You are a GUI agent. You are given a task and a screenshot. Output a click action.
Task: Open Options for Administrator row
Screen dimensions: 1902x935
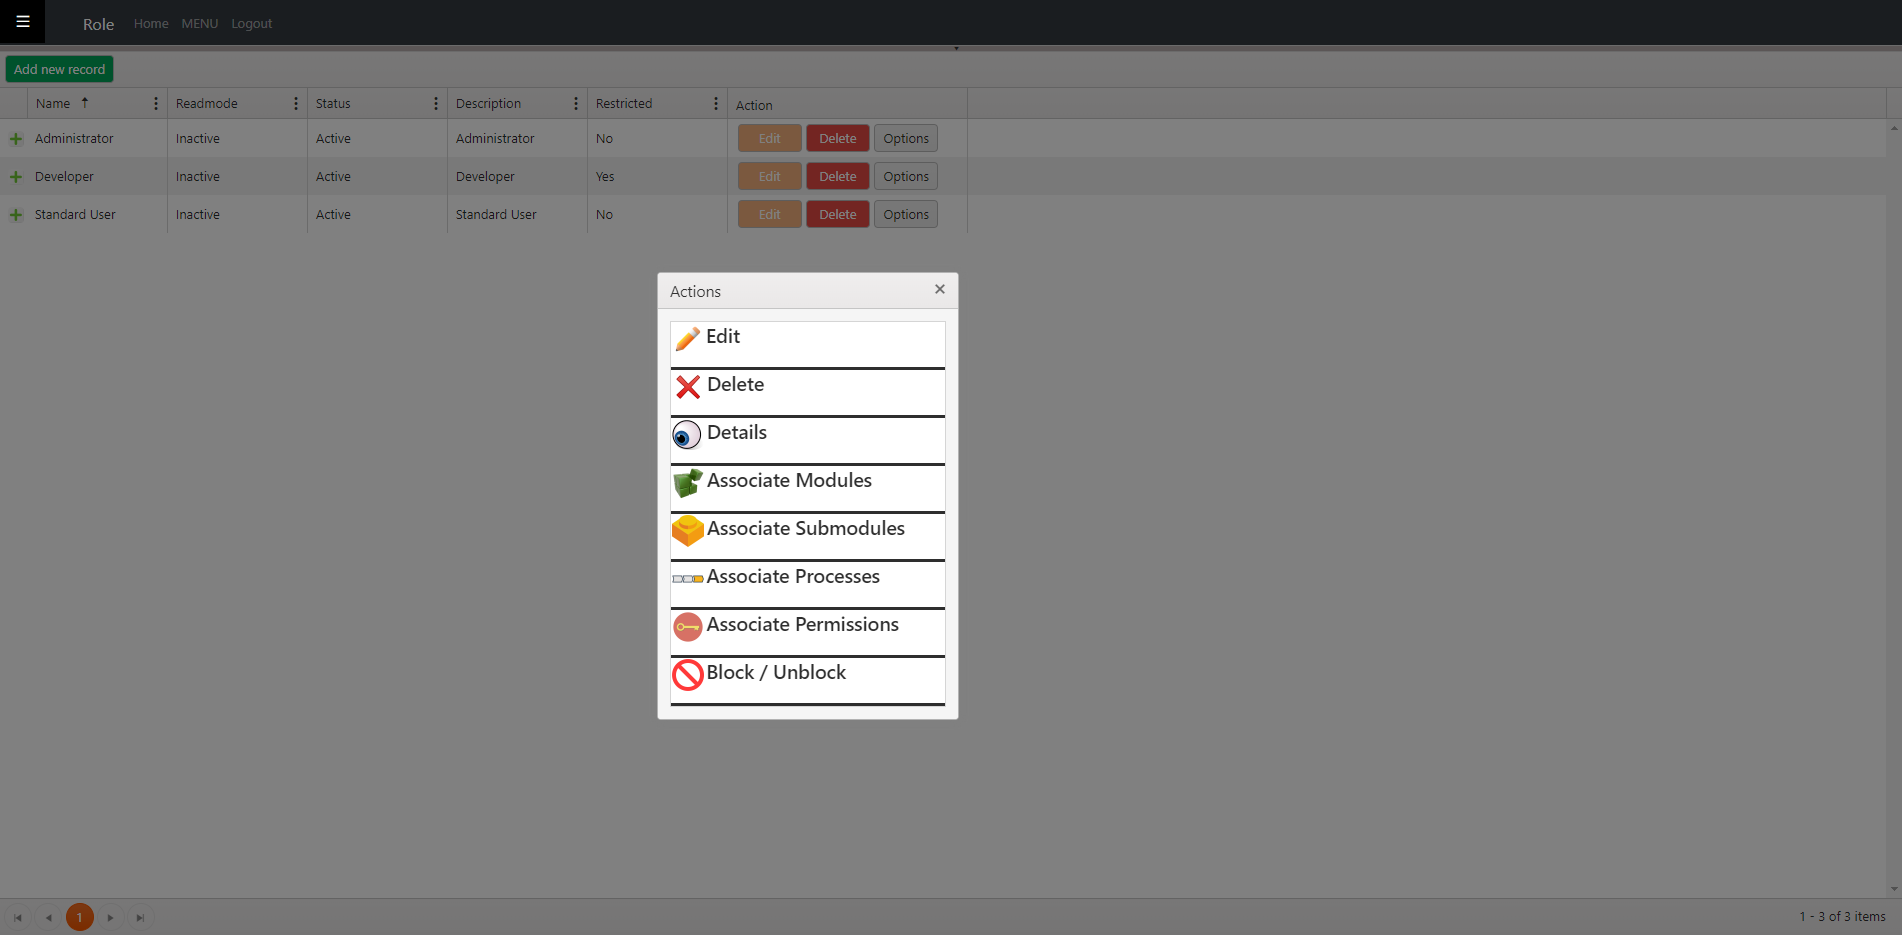[x=906, y=139]
